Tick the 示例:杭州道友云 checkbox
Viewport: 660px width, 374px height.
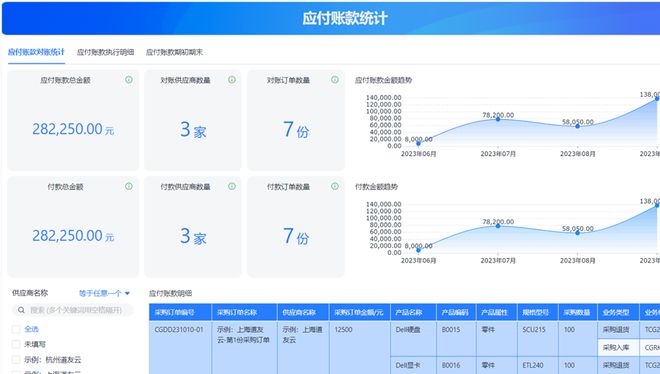click(16, 360)
